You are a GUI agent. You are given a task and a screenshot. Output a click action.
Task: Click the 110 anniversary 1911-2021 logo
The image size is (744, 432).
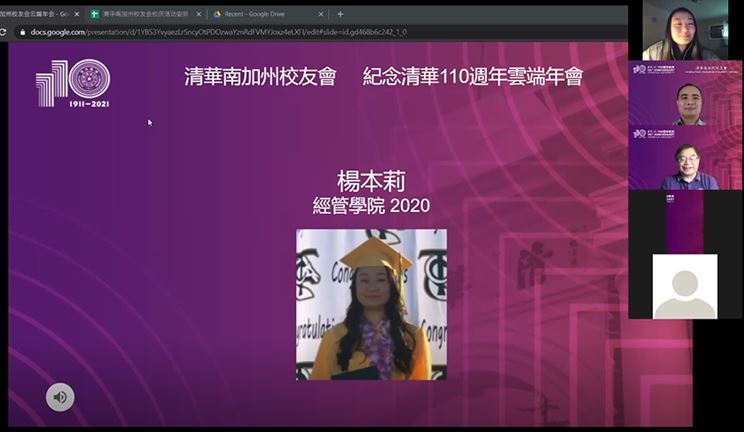[x=73, y=83]
